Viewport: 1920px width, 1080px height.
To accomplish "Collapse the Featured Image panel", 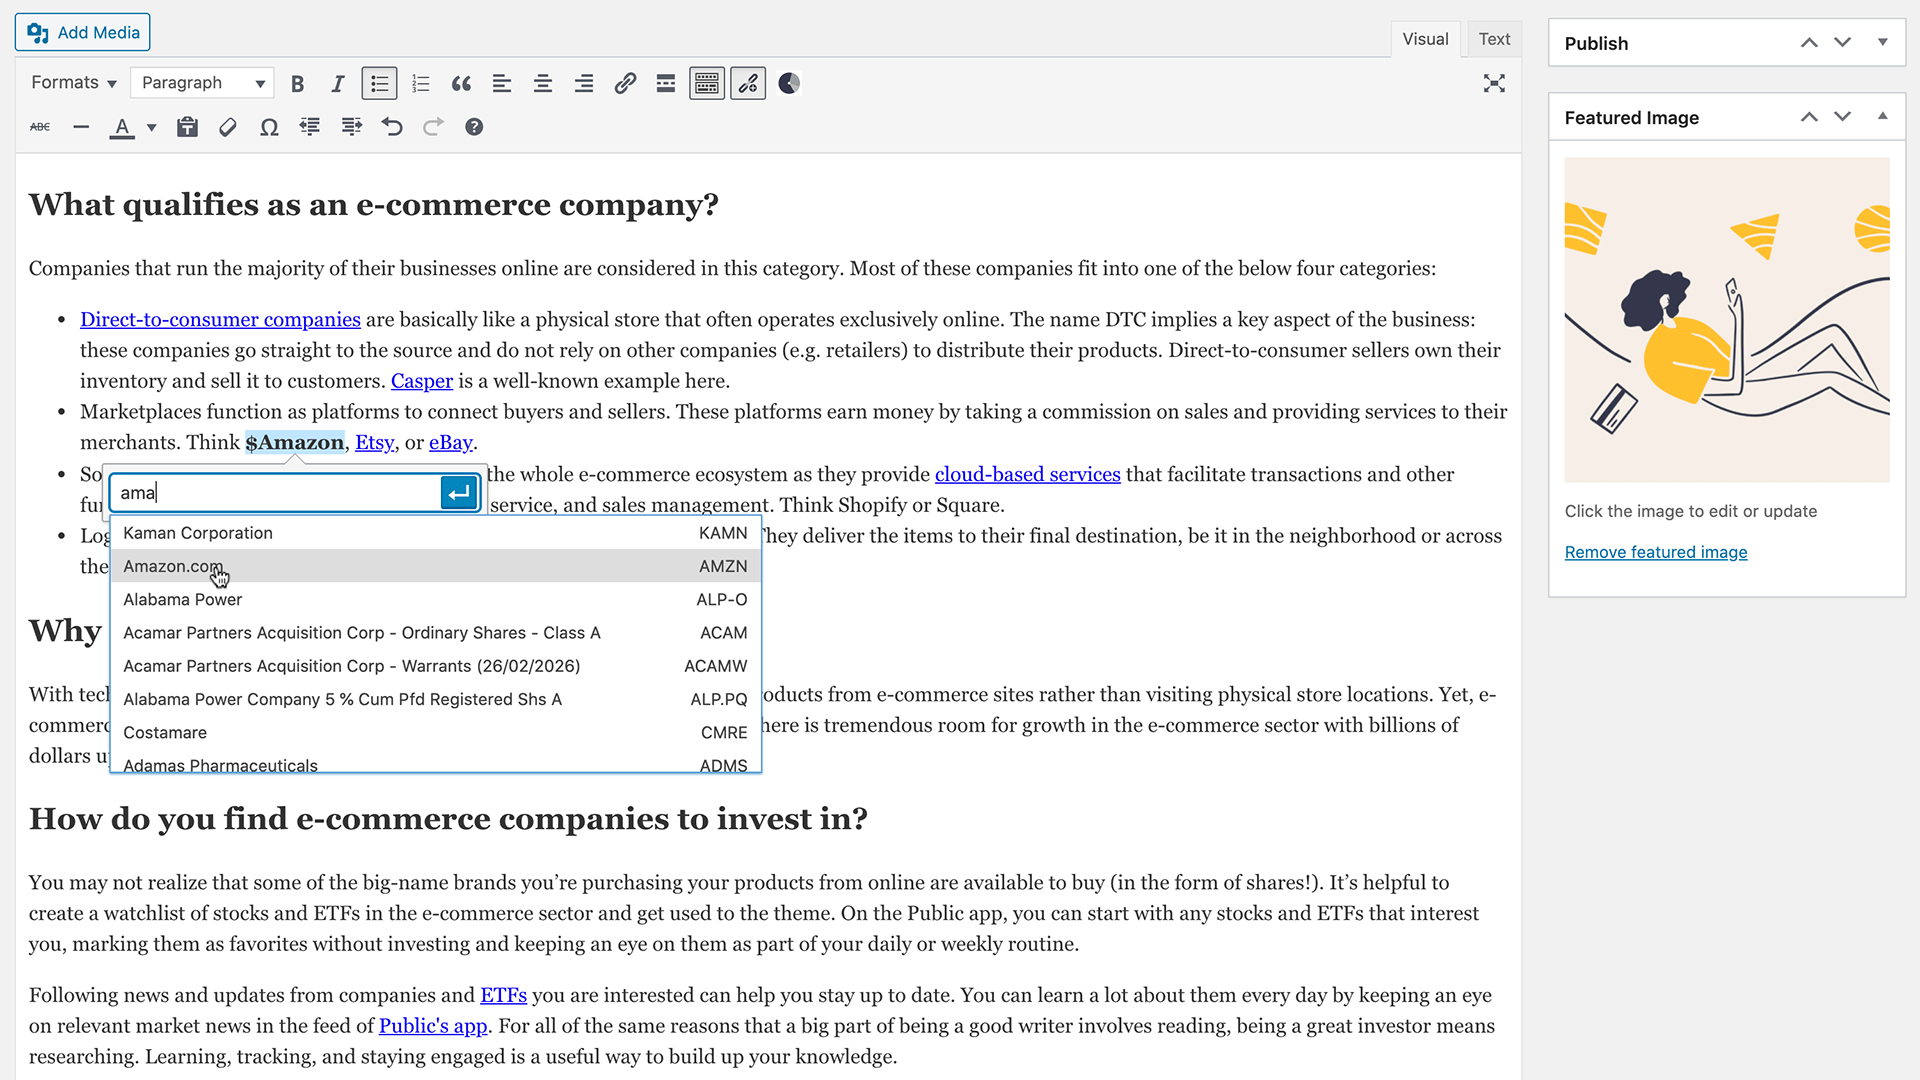I will coord(1882,117).
